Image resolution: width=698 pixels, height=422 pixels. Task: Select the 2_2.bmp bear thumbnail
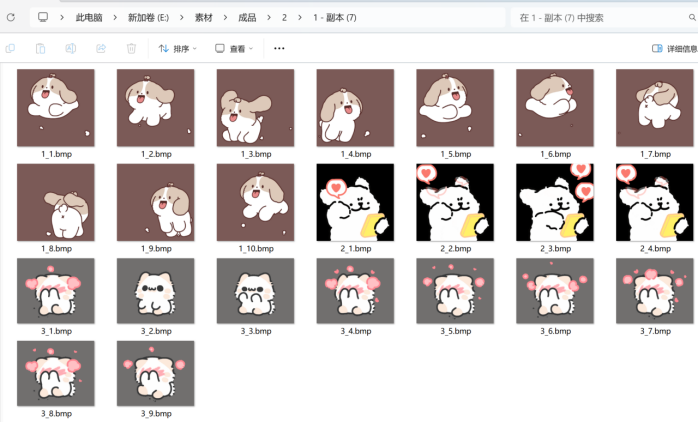[455, 202]
